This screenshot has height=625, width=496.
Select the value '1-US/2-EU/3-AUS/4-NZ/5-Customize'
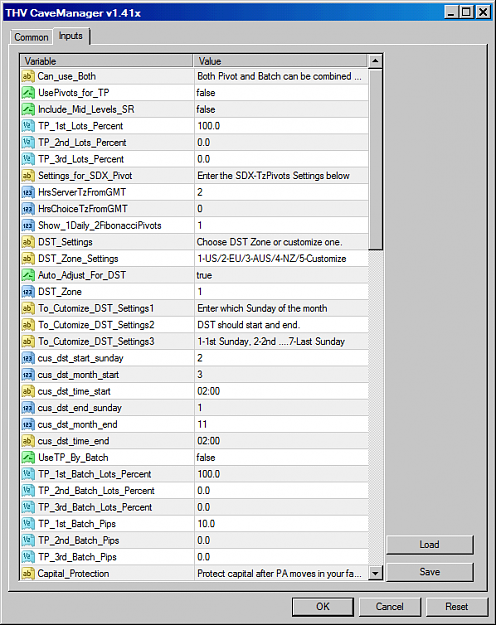click(272, 259)
